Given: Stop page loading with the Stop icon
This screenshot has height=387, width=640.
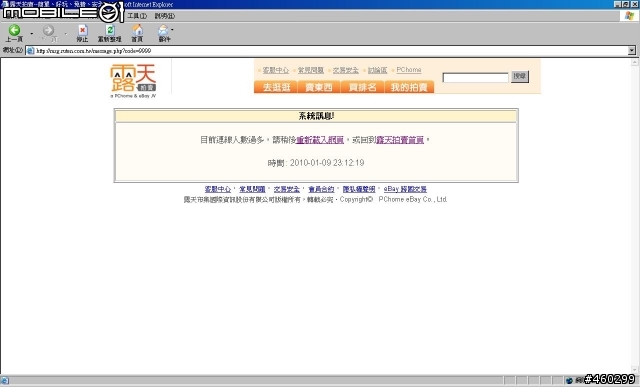Looking at the screenshot, I should click(82, 33).
